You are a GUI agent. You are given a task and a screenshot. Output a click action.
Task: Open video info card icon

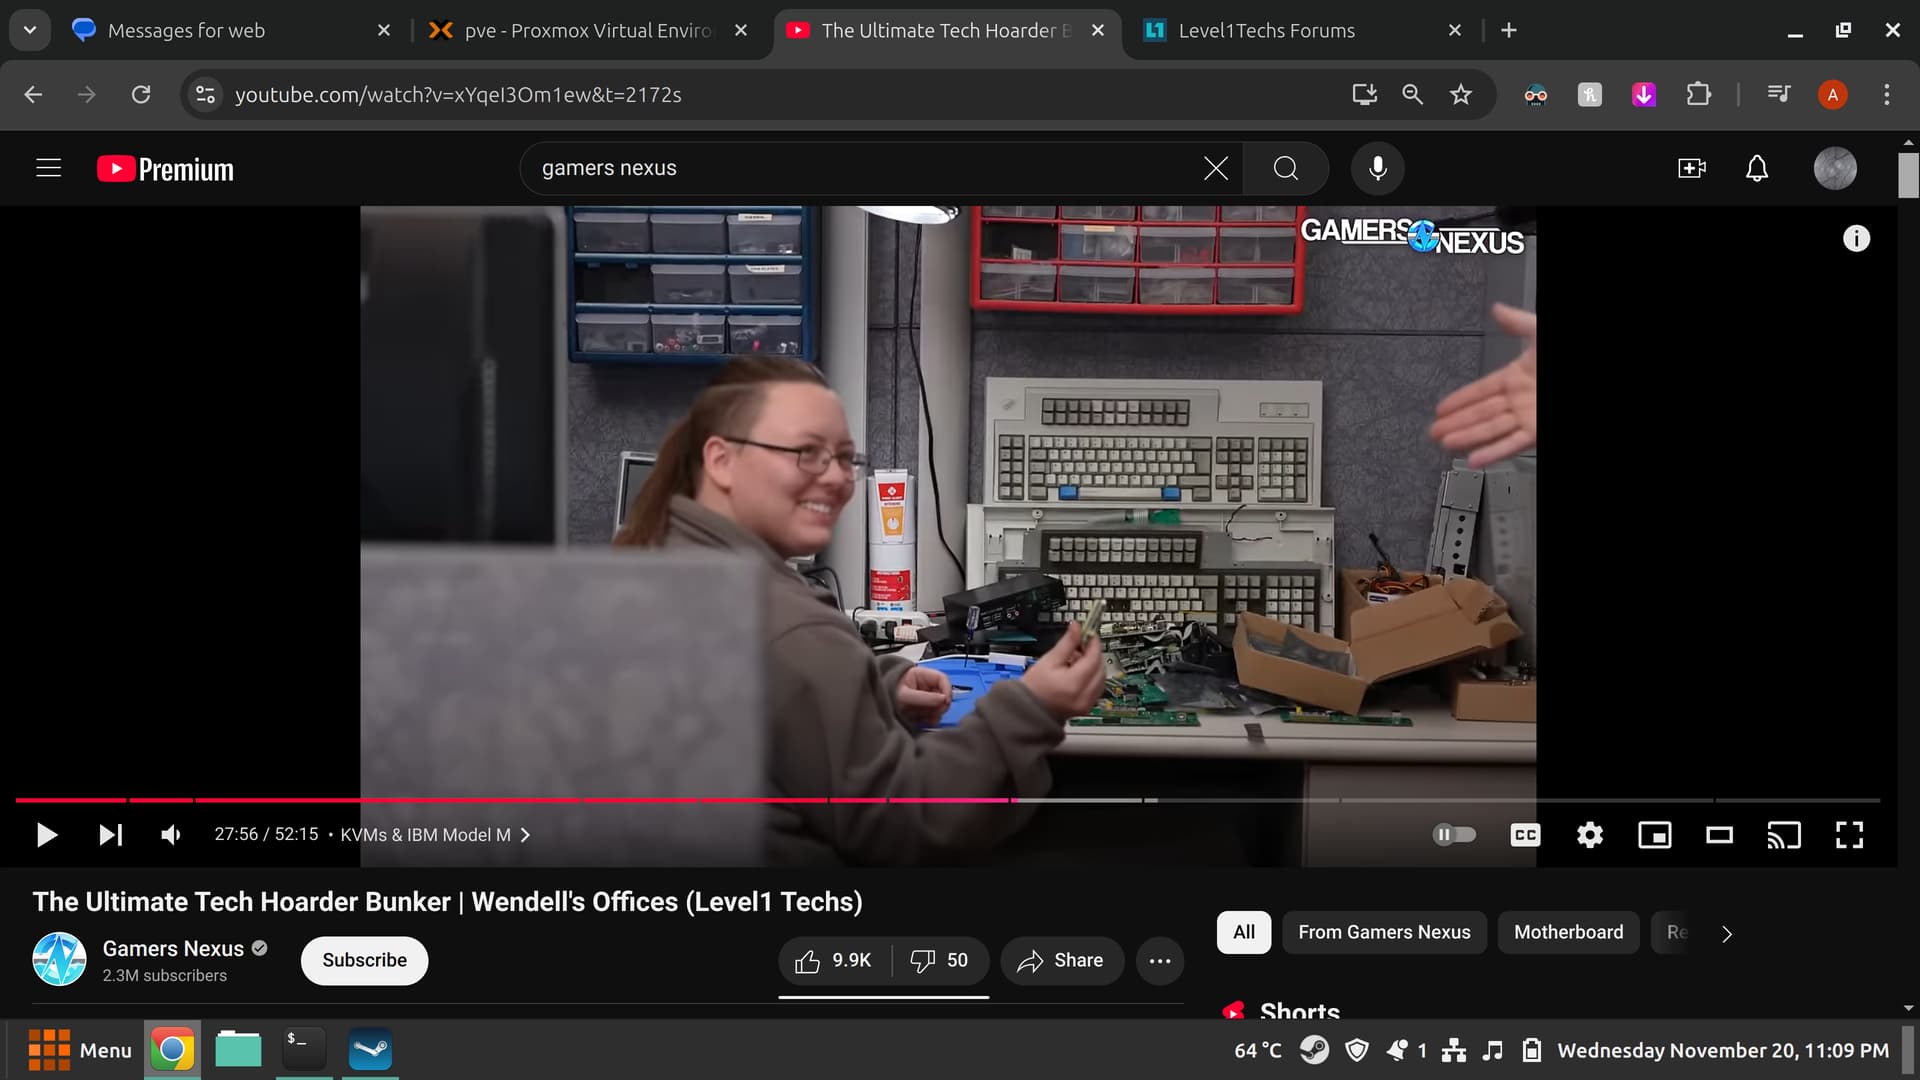(1856, 239)
